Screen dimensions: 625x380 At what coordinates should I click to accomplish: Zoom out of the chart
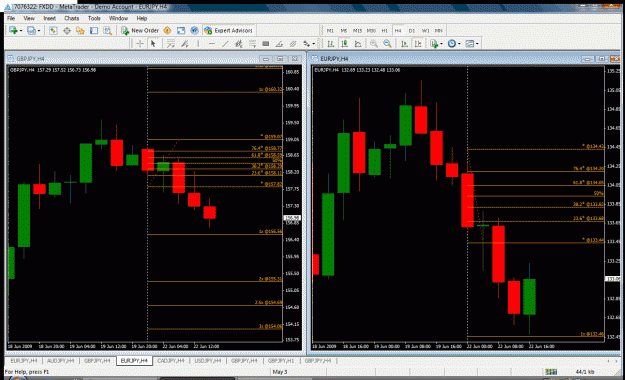tap(387, 43)
